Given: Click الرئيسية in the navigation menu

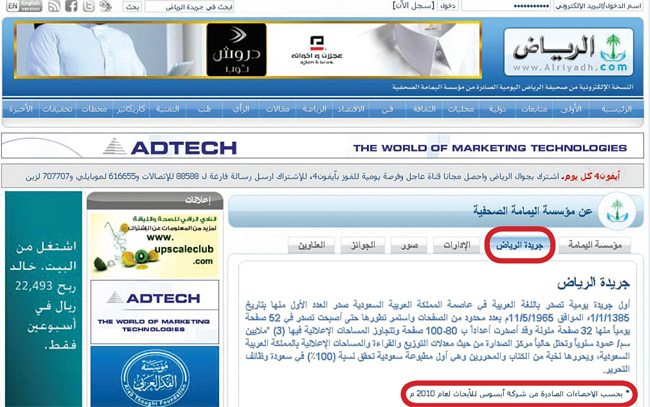Looking at the screenshot, I should tap(616, 108).
